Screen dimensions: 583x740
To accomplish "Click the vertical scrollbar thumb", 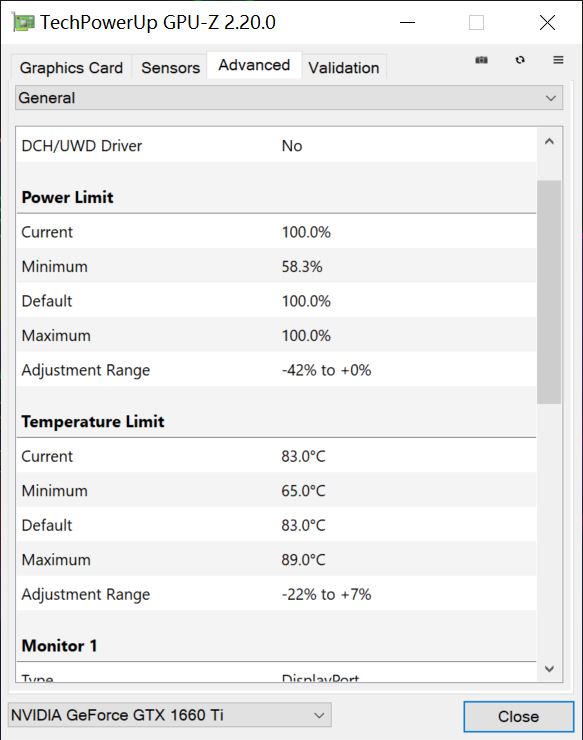I will click(549, 292).
